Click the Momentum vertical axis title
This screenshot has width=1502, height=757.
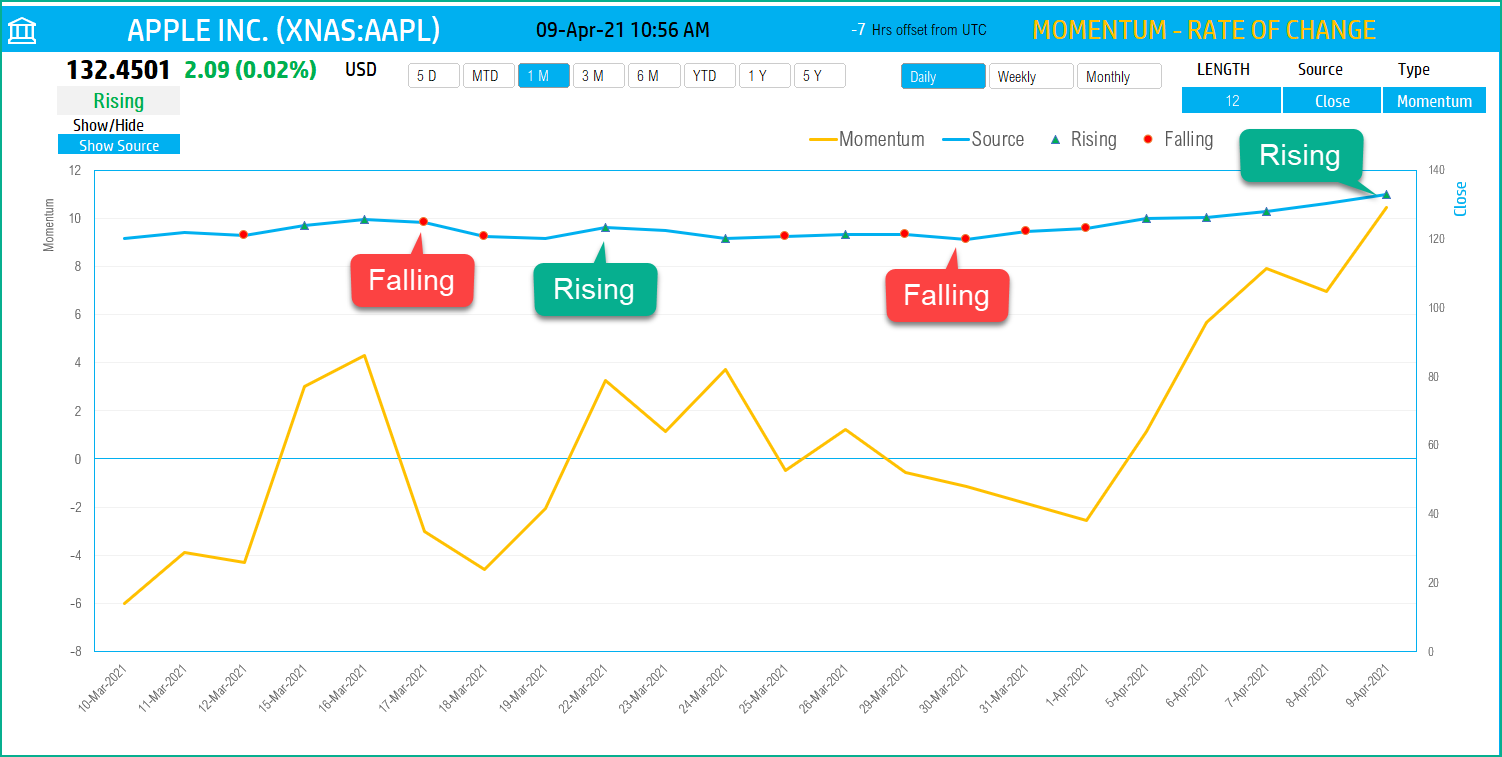[x=48, y=225]
